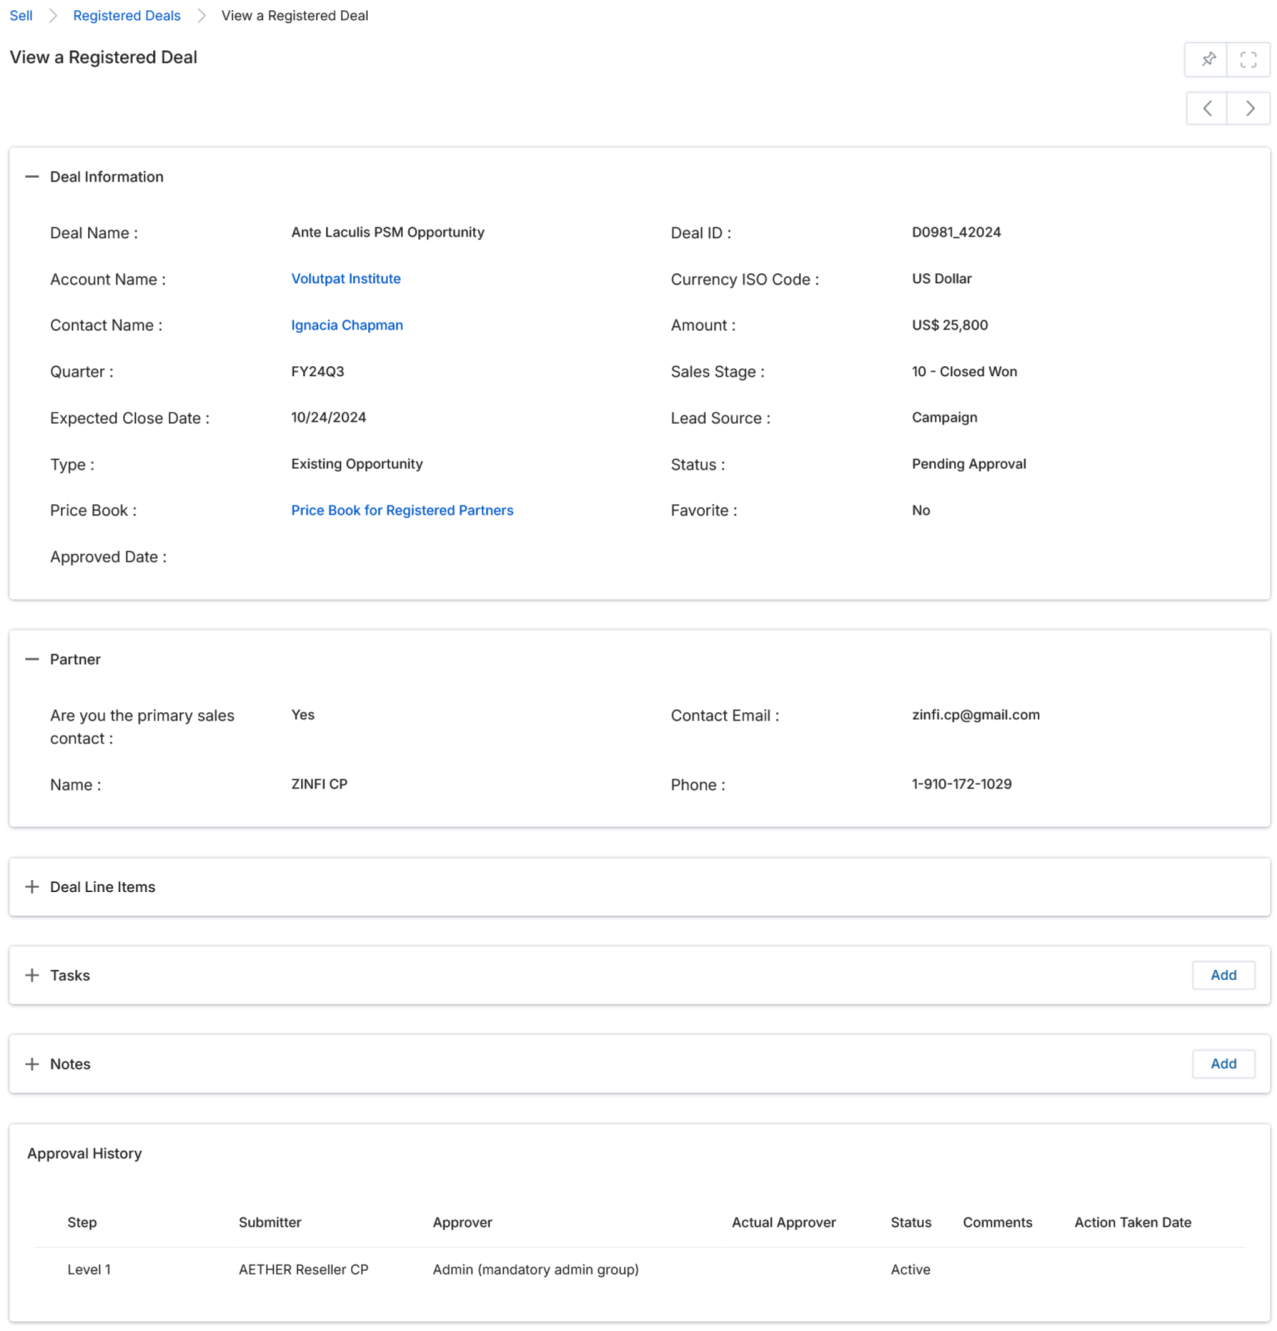1277x1331 pixels.
Task: Go to Registered Deals breadcrumb
Action: pyautogui.click(x=127, y=16)
